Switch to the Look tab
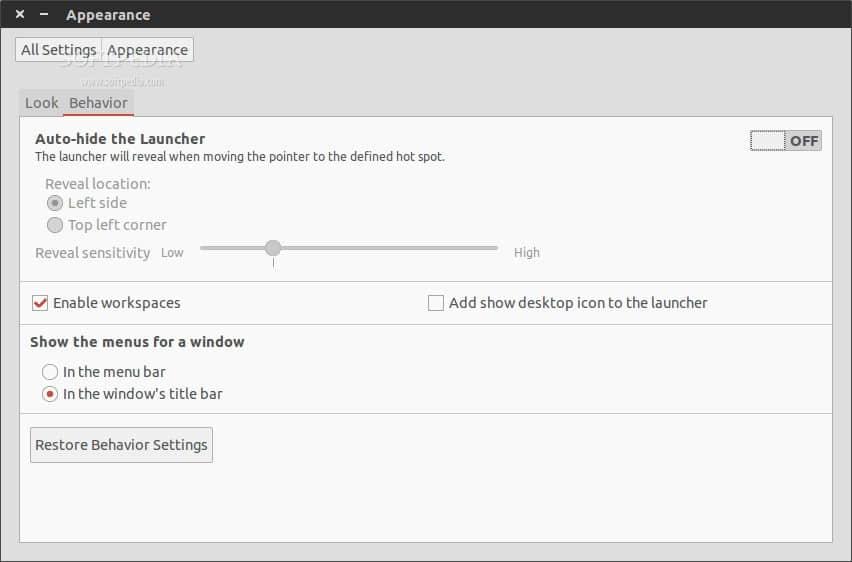 (x=42, y=103)
